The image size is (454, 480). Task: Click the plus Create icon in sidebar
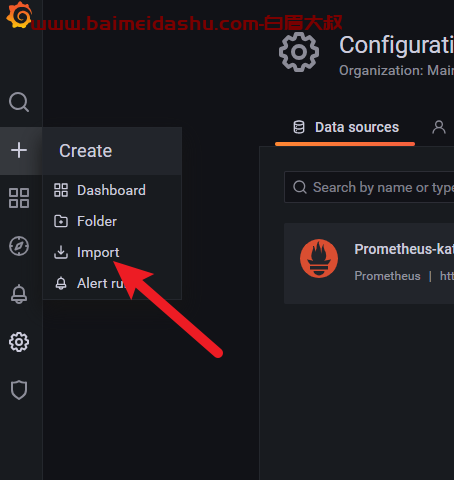19,150
